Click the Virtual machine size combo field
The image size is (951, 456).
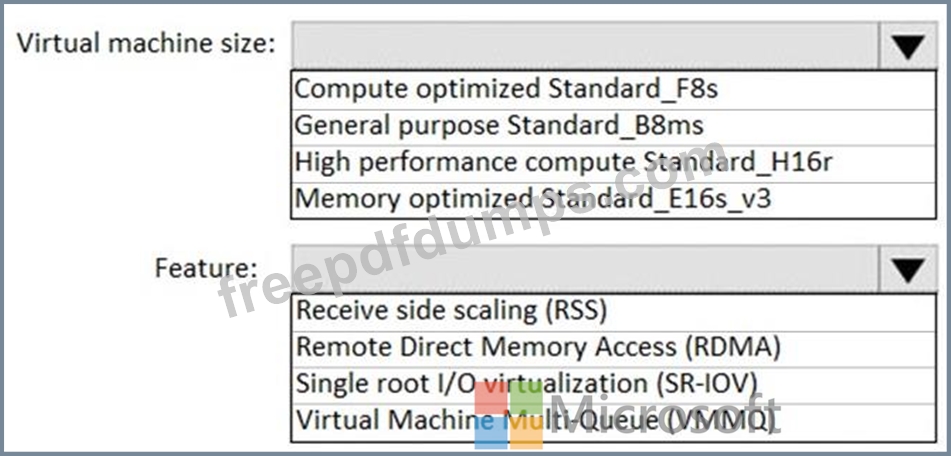(585, 46)
